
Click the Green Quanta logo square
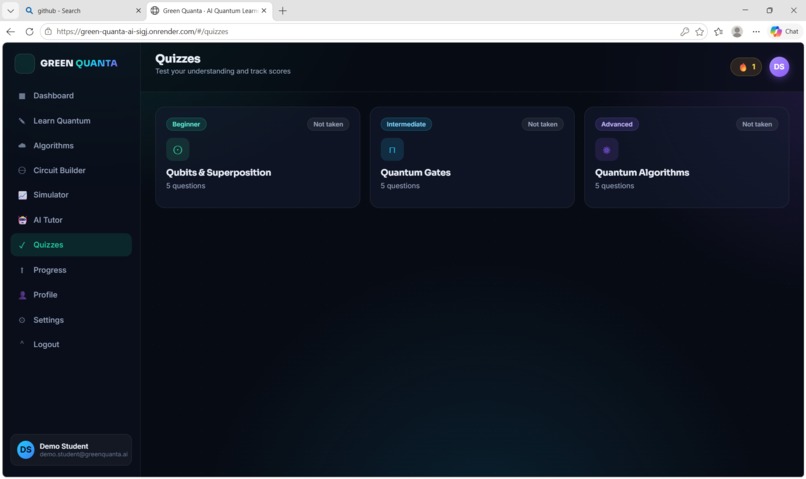click(24, 63)
